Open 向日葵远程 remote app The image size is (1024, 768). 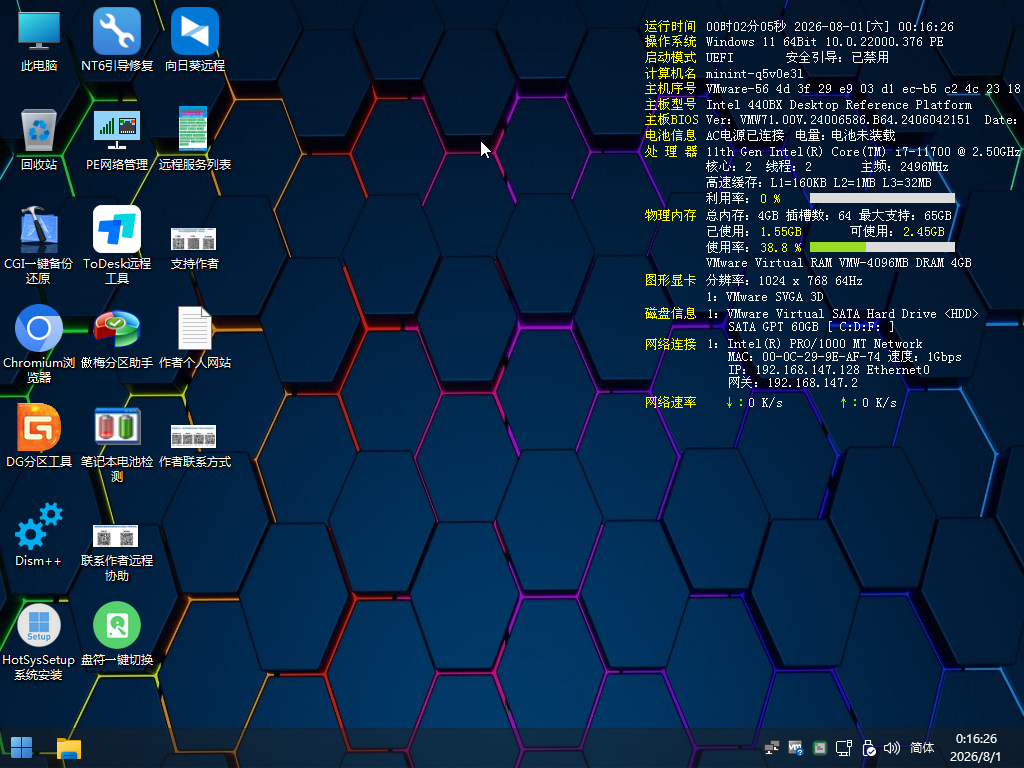(195, 39)
